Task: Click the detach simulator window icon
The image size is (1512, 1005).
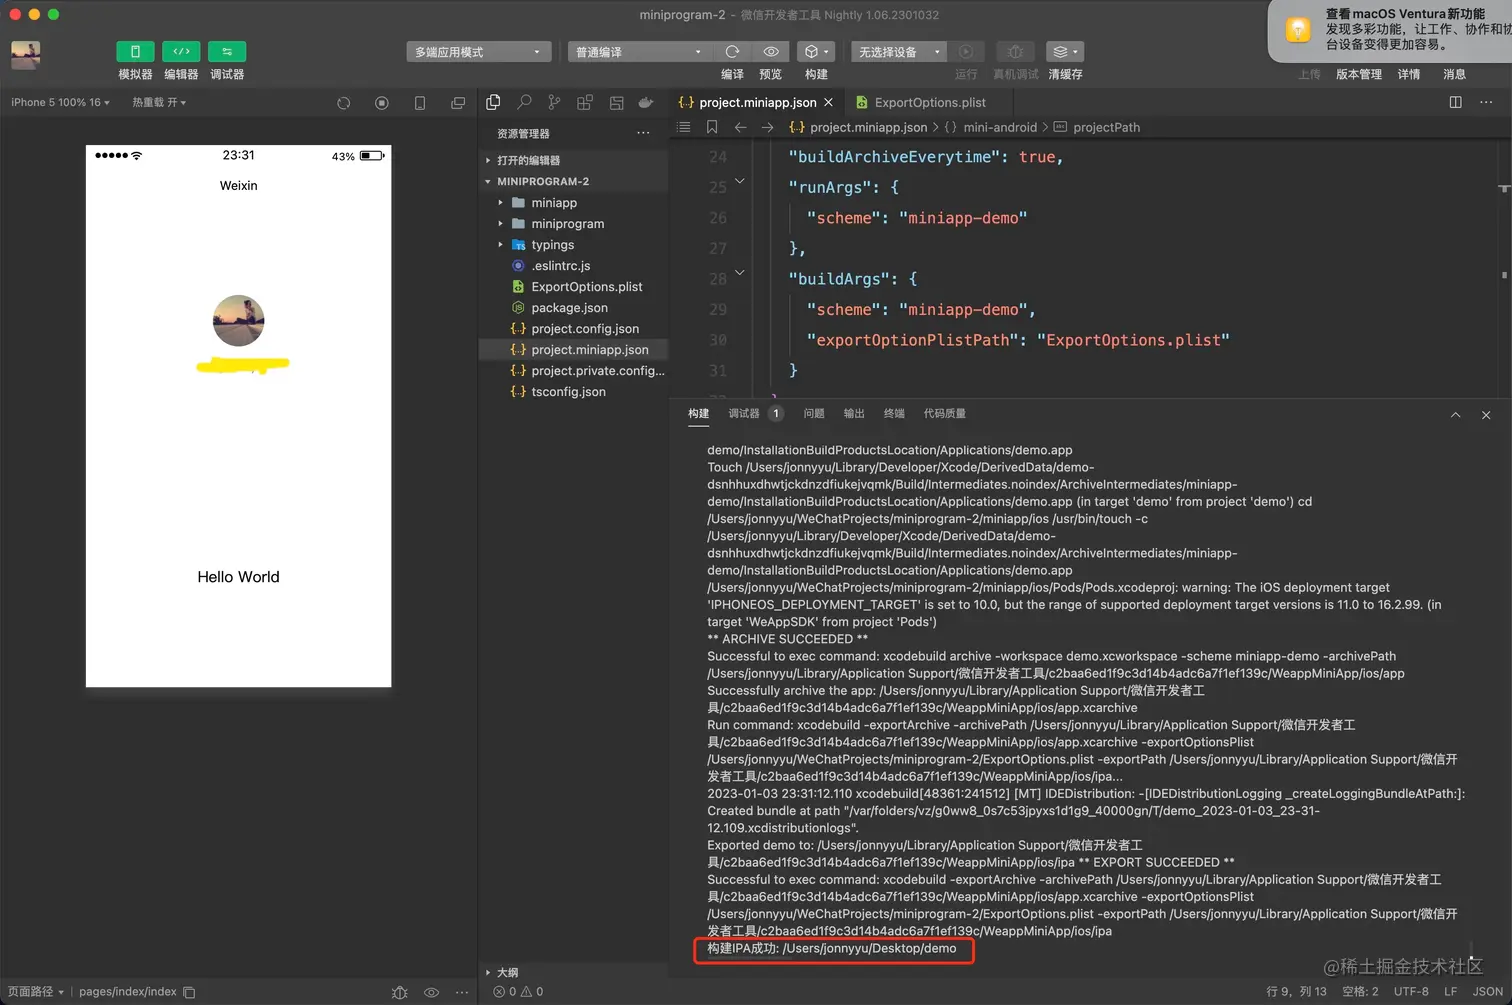Action: [x=458, y=103]
